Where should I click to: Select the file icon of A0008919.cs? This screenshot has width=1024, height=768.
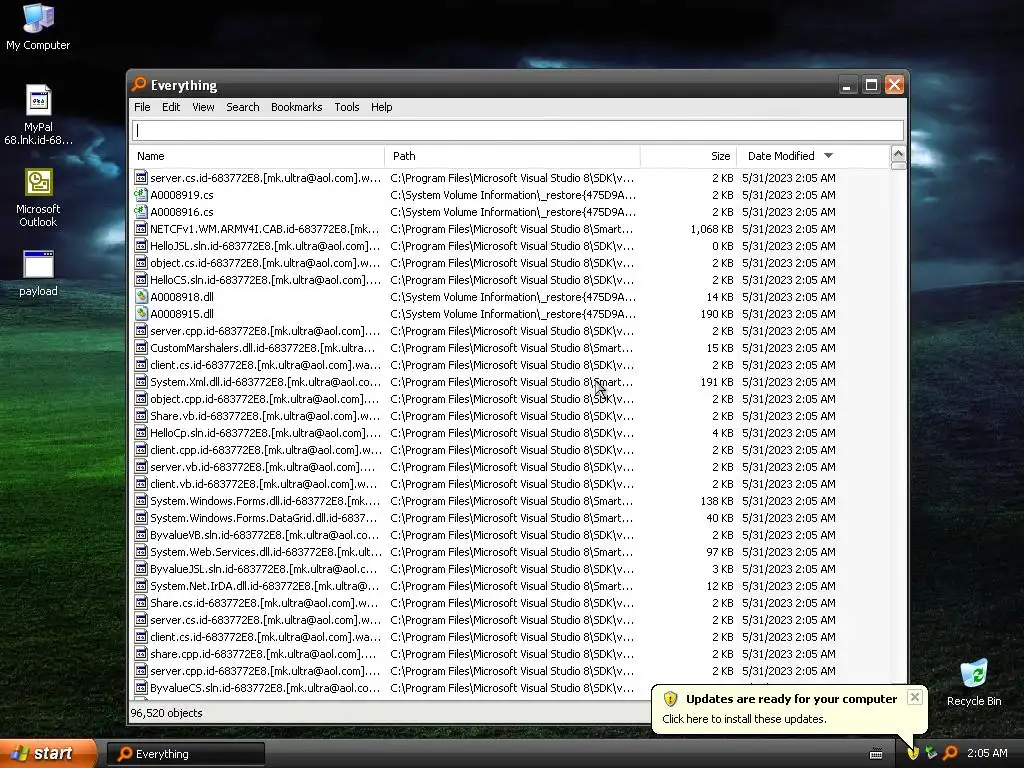click(x=140, y=195)
